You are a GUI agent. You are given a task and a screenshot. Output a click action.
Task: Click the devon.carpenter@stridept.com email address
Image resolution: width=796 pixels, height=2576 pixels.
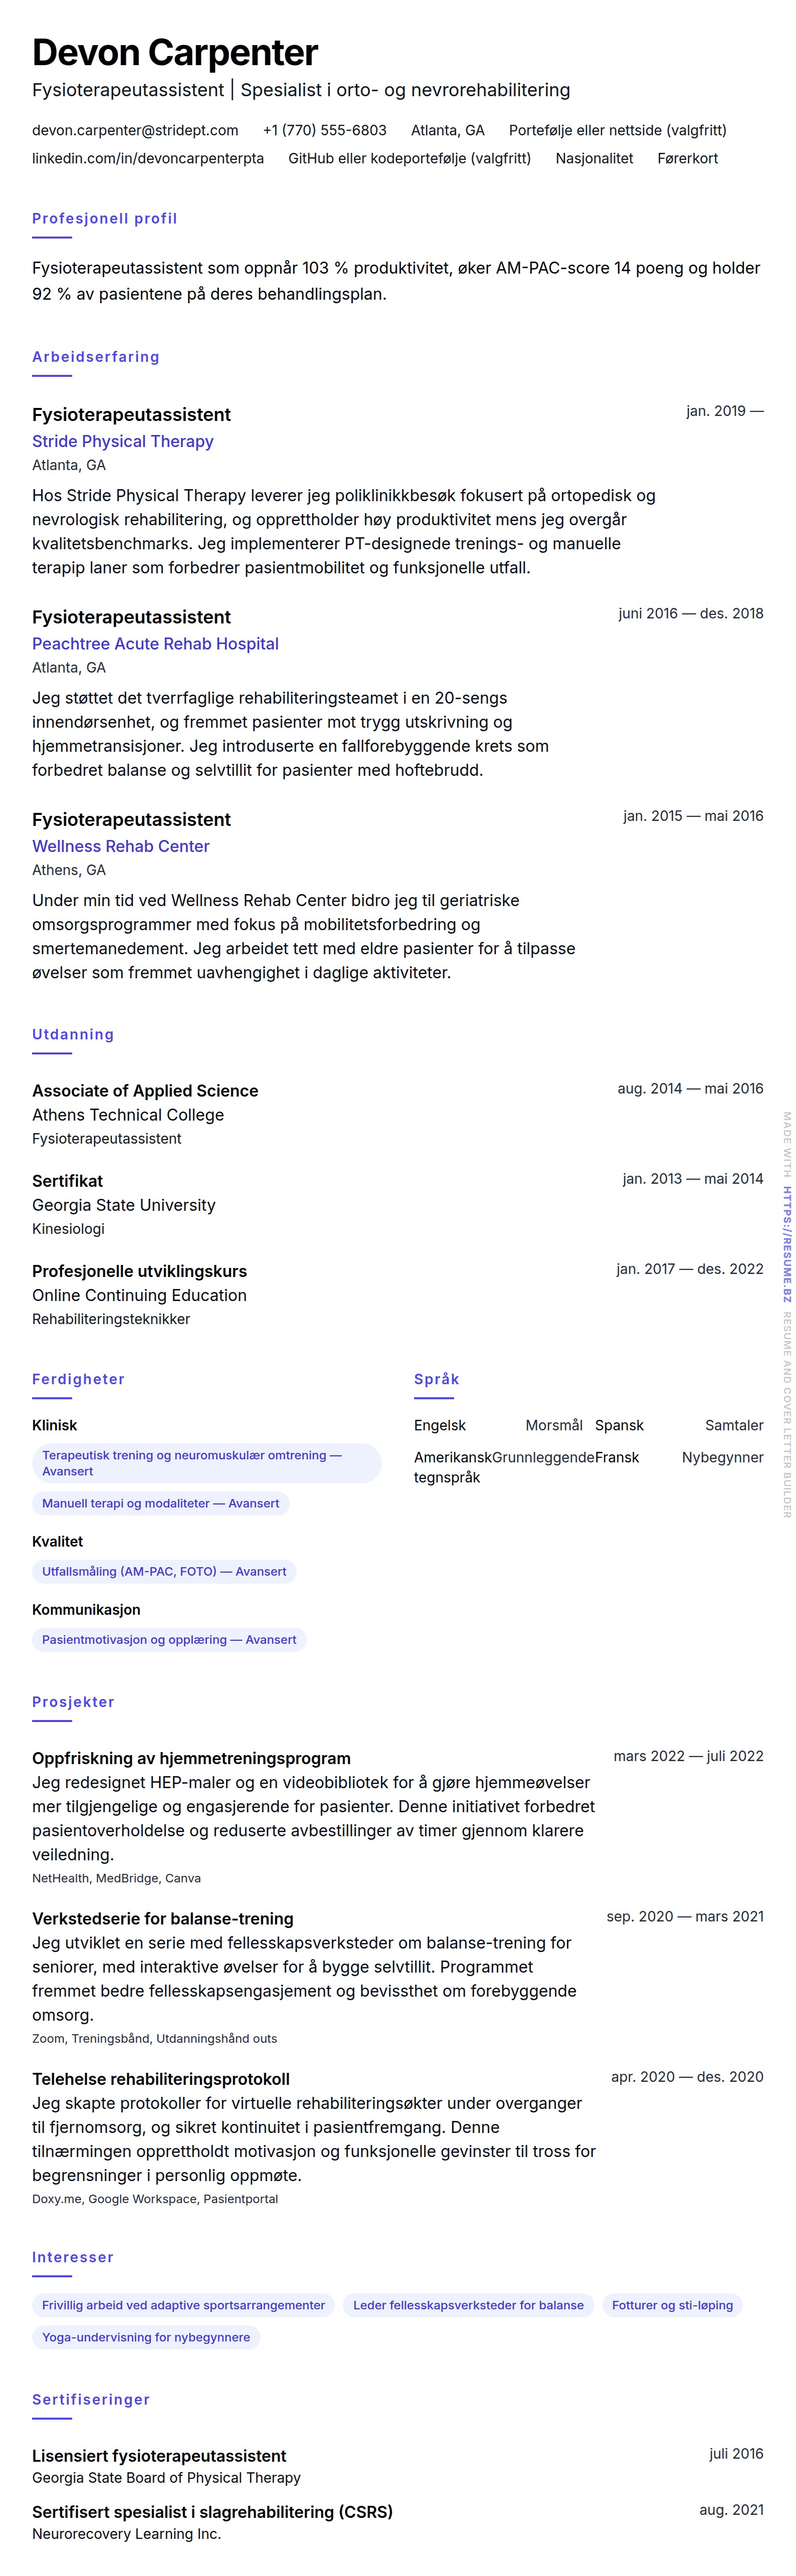pyautogui.click(x=135, y=130)
